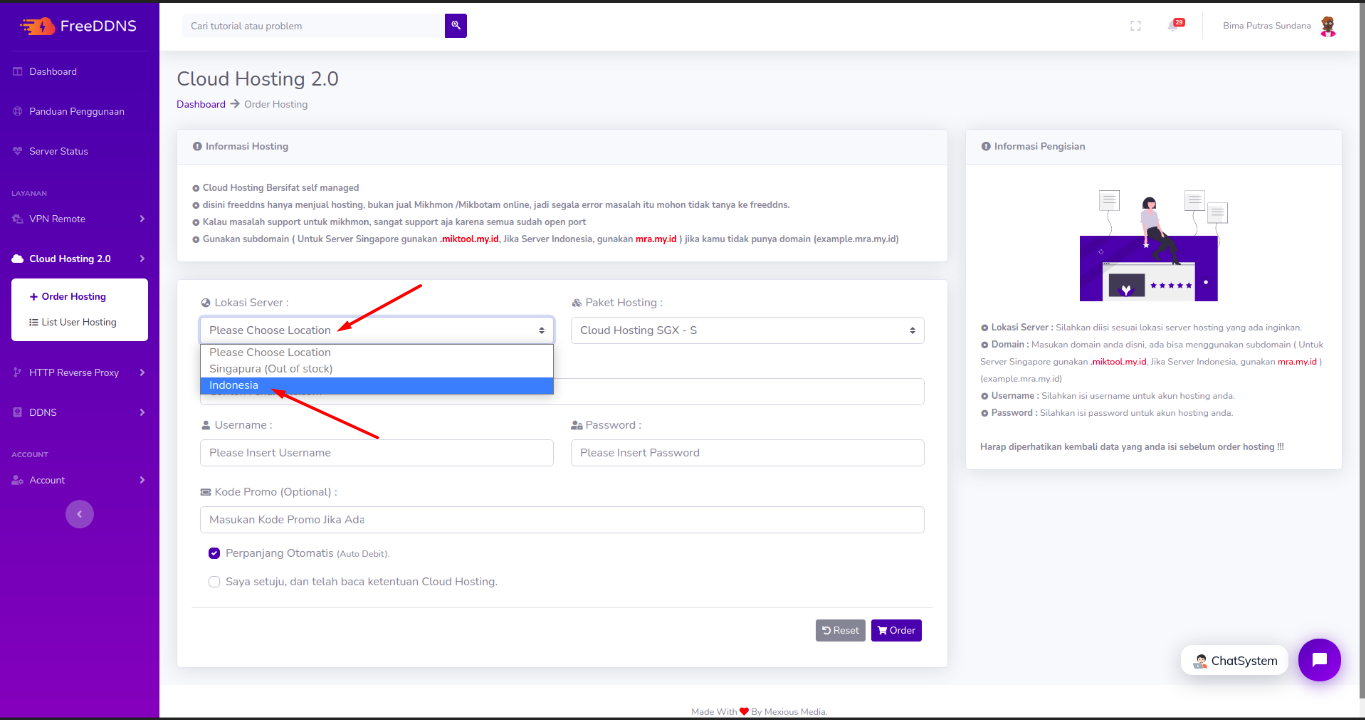Open the search magnifier icon

tap(455, 25)
